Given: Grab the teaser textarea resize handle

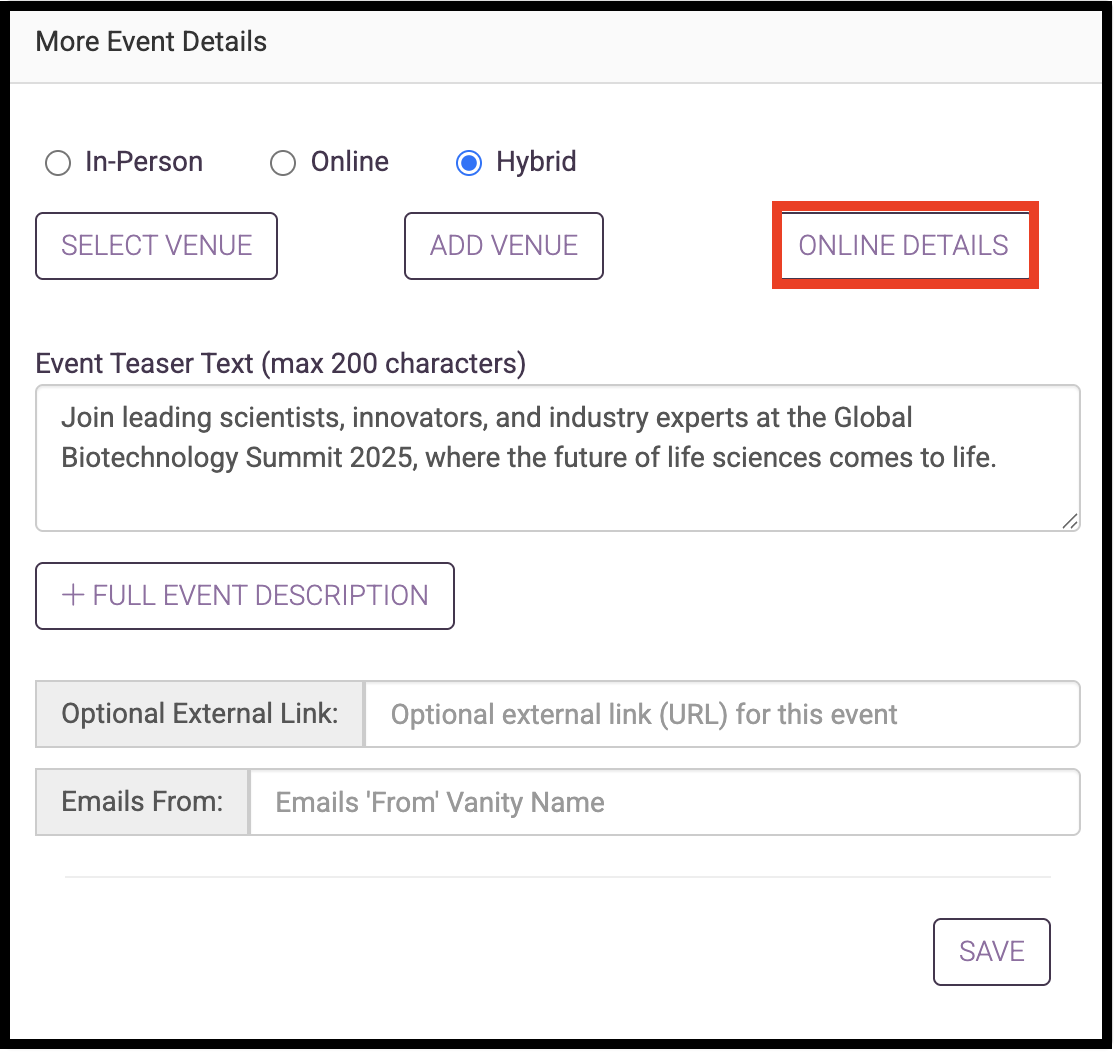Looking at the screenshot, I should [x=1070, y=521].
